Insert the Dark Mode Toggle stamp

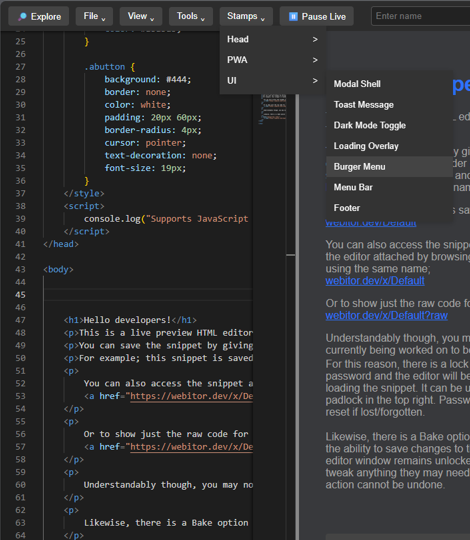coord(389,125)
